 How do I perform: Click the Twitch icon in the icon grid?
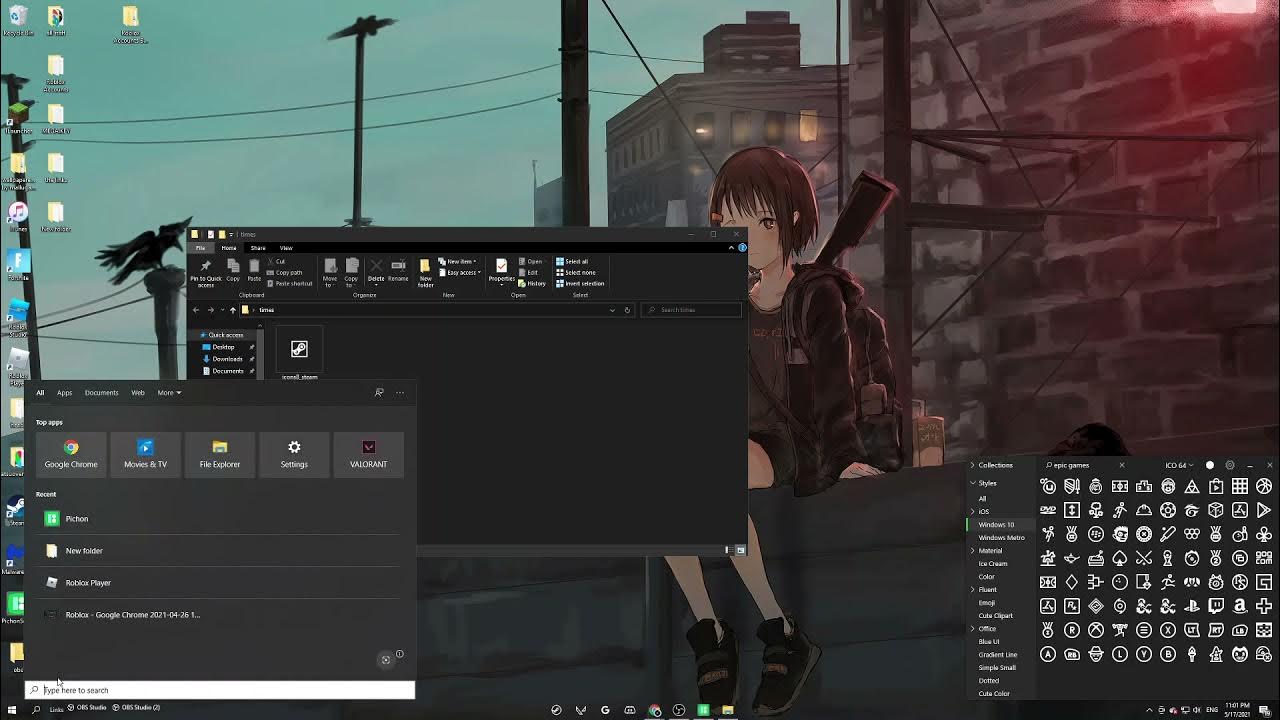pos(1216,606)
